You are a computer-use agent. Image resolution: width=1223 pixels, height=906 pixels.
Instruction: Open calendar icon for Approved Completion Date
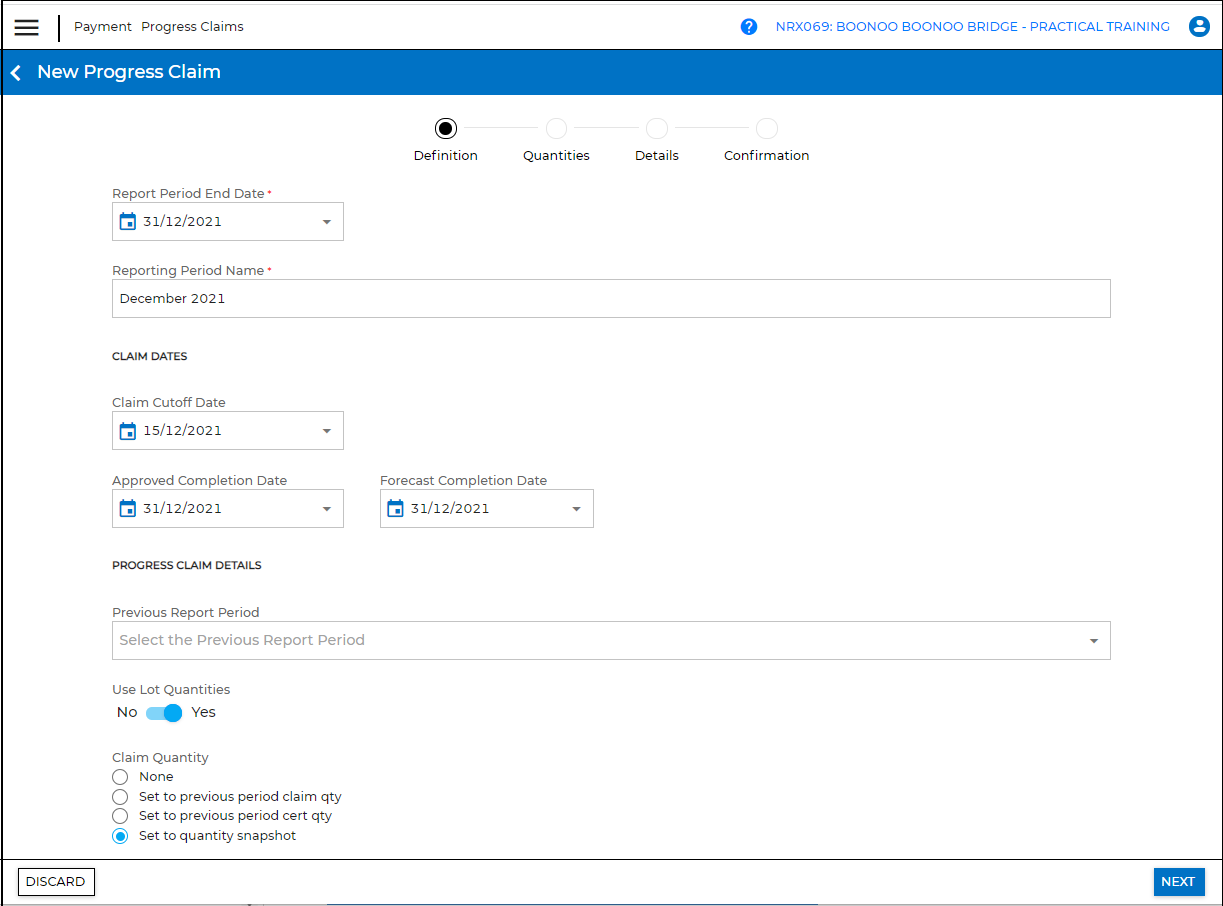coord(127,508)
